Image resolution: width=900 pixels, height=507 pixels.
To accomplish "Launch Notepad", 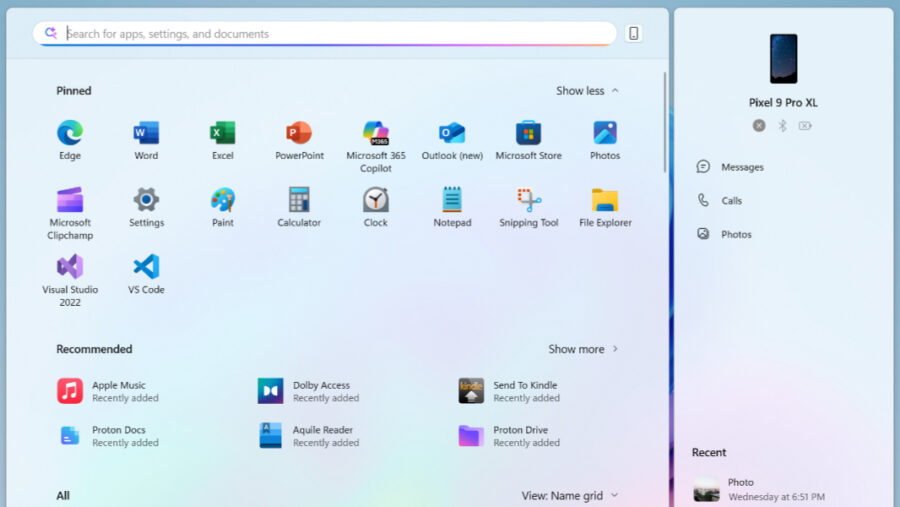I will 452,207.
